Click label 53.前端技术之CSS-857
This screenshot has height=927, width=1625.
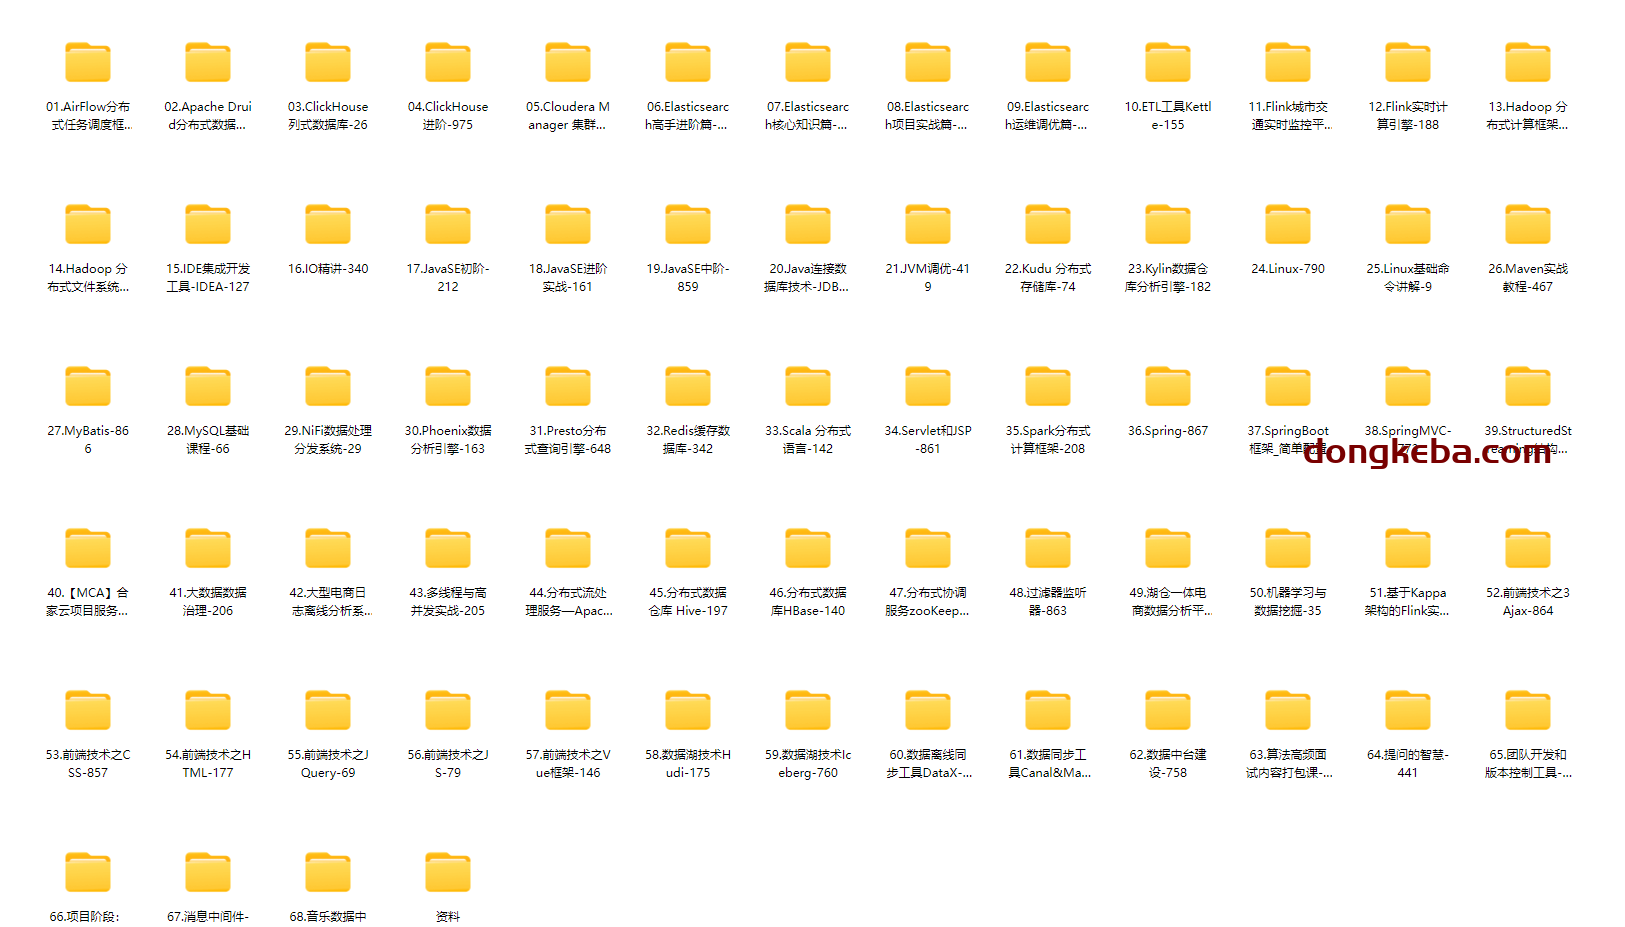88,764
